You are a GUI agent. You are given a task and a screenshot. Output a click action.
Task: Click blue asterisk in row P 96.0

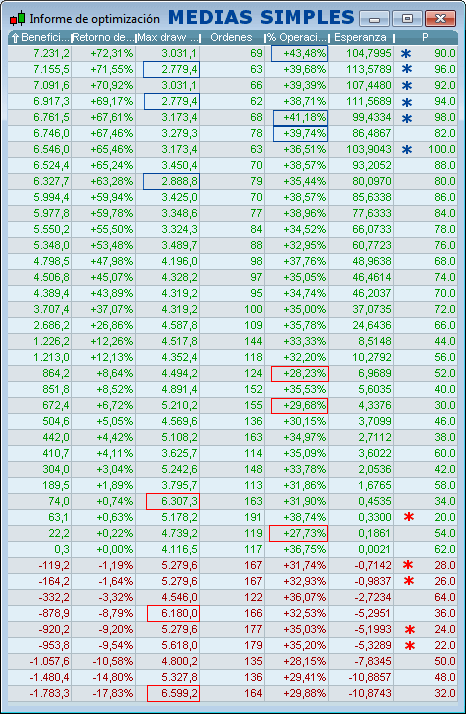tap(407, 69)
